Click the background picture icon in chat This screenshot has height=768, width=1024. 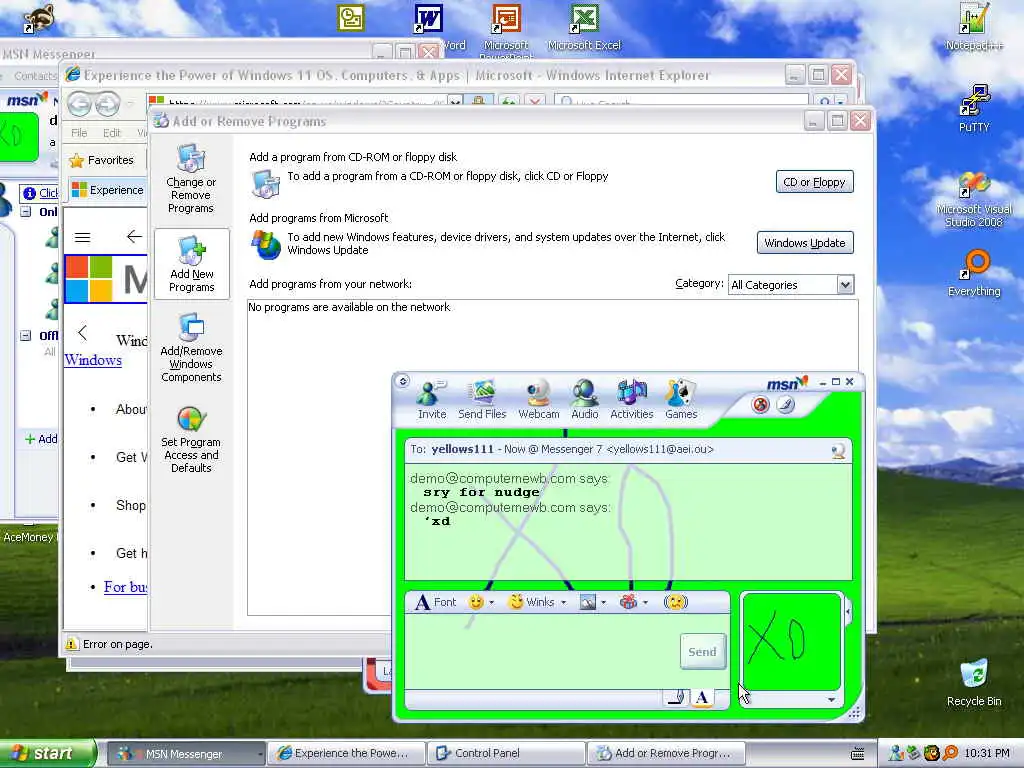pyautogui.click(x=588, y=602)
